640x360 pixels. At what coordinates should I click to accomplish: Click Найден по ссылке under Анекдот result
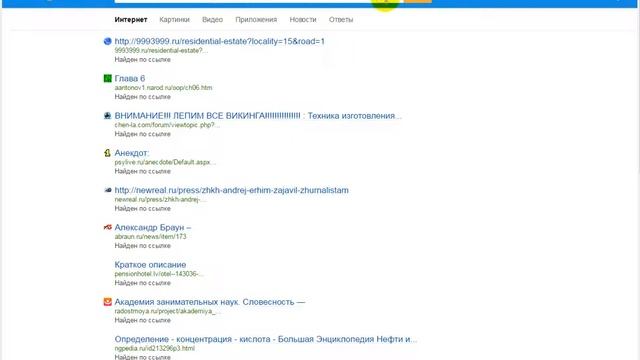[142, 171]
